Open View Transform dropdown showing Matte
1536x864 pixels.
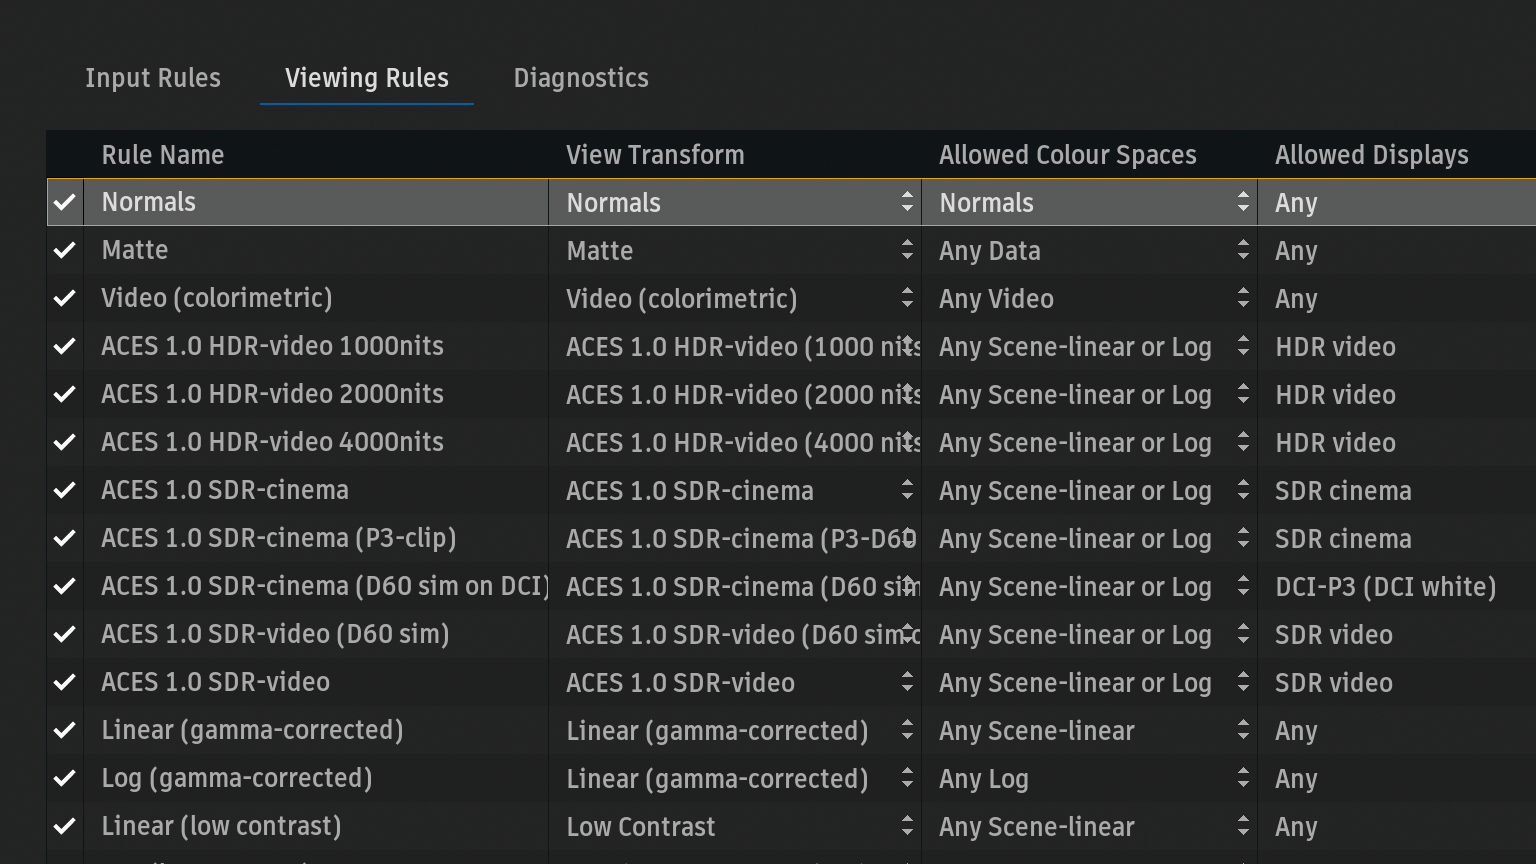pyautogui.click(x=735, y=250)
